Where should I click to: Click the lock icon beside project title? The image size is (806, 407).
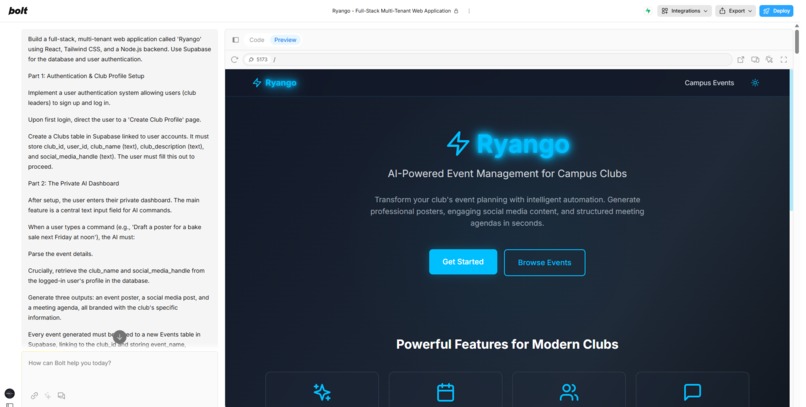456,11
